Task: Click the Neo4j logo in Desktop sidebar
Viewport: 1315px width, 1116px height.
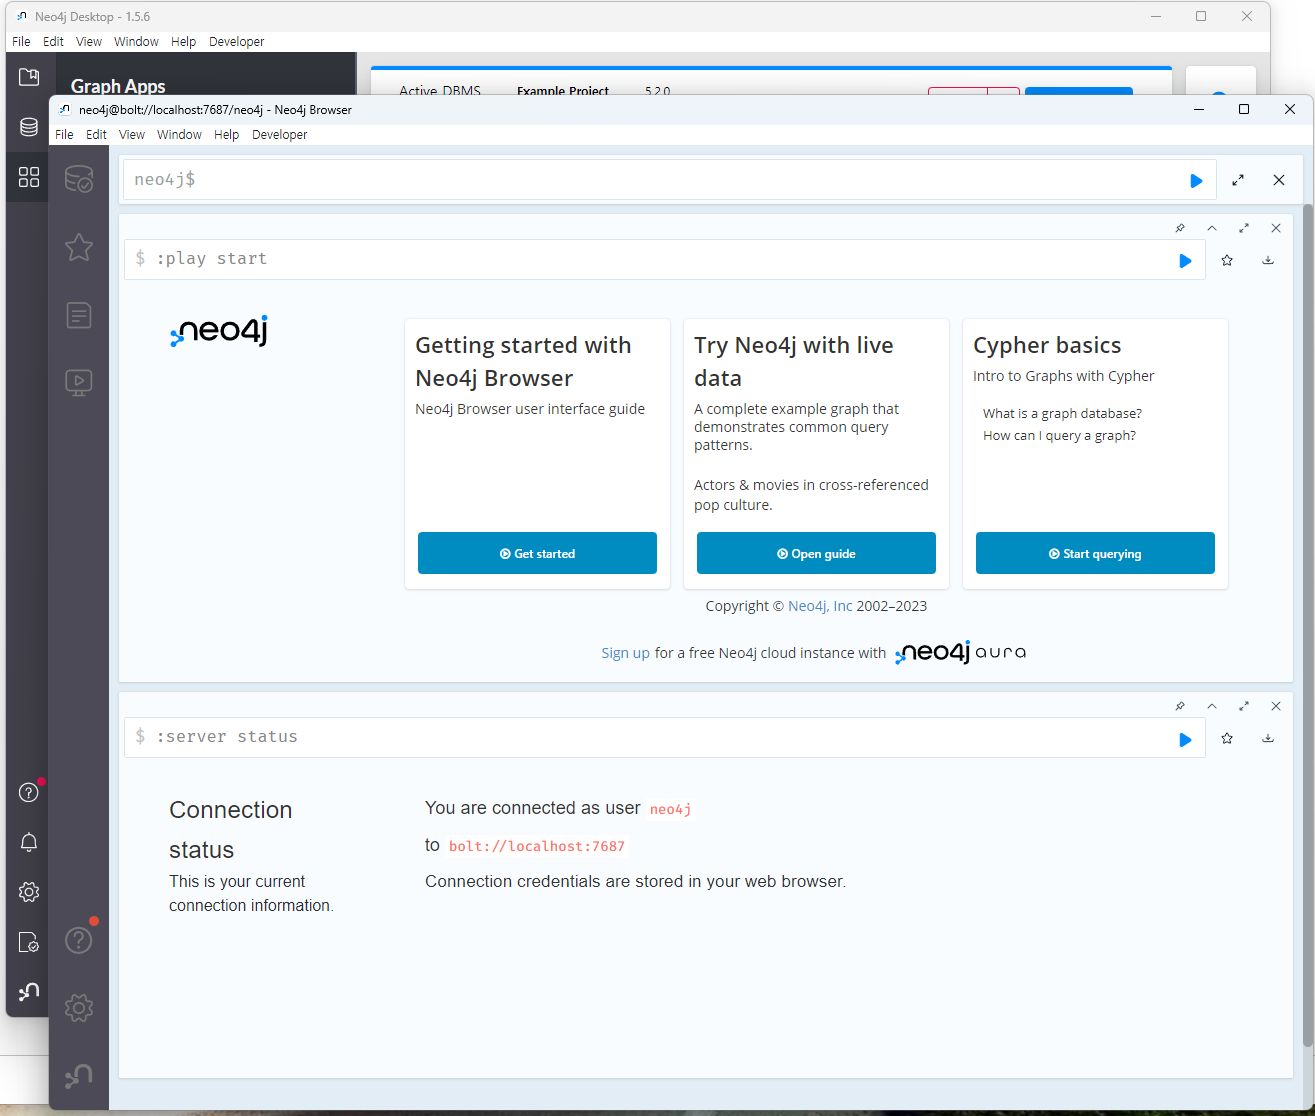Action: [x=29, y=992]
